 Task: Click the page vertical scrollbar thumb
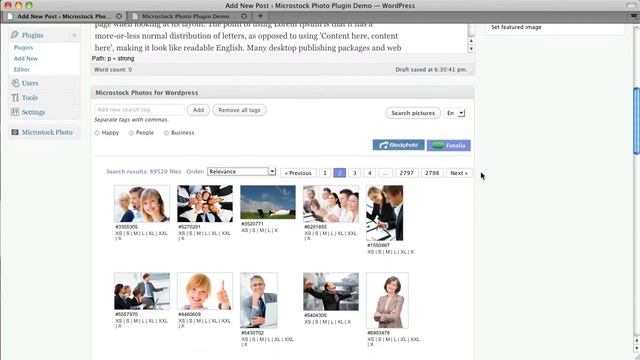[x=636, y=121]
